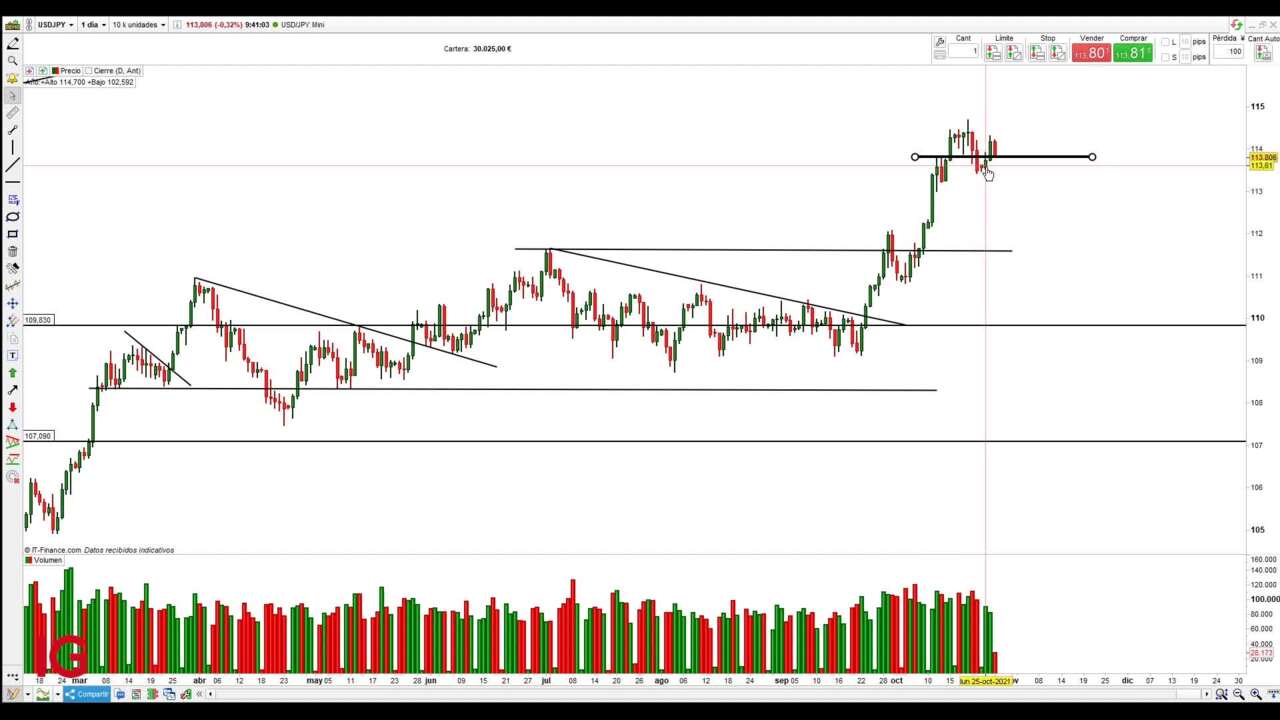1280x720 pixels.
Task: Click the second Stop order icon
Action: pyautogui.click(x=1058, y=52)
